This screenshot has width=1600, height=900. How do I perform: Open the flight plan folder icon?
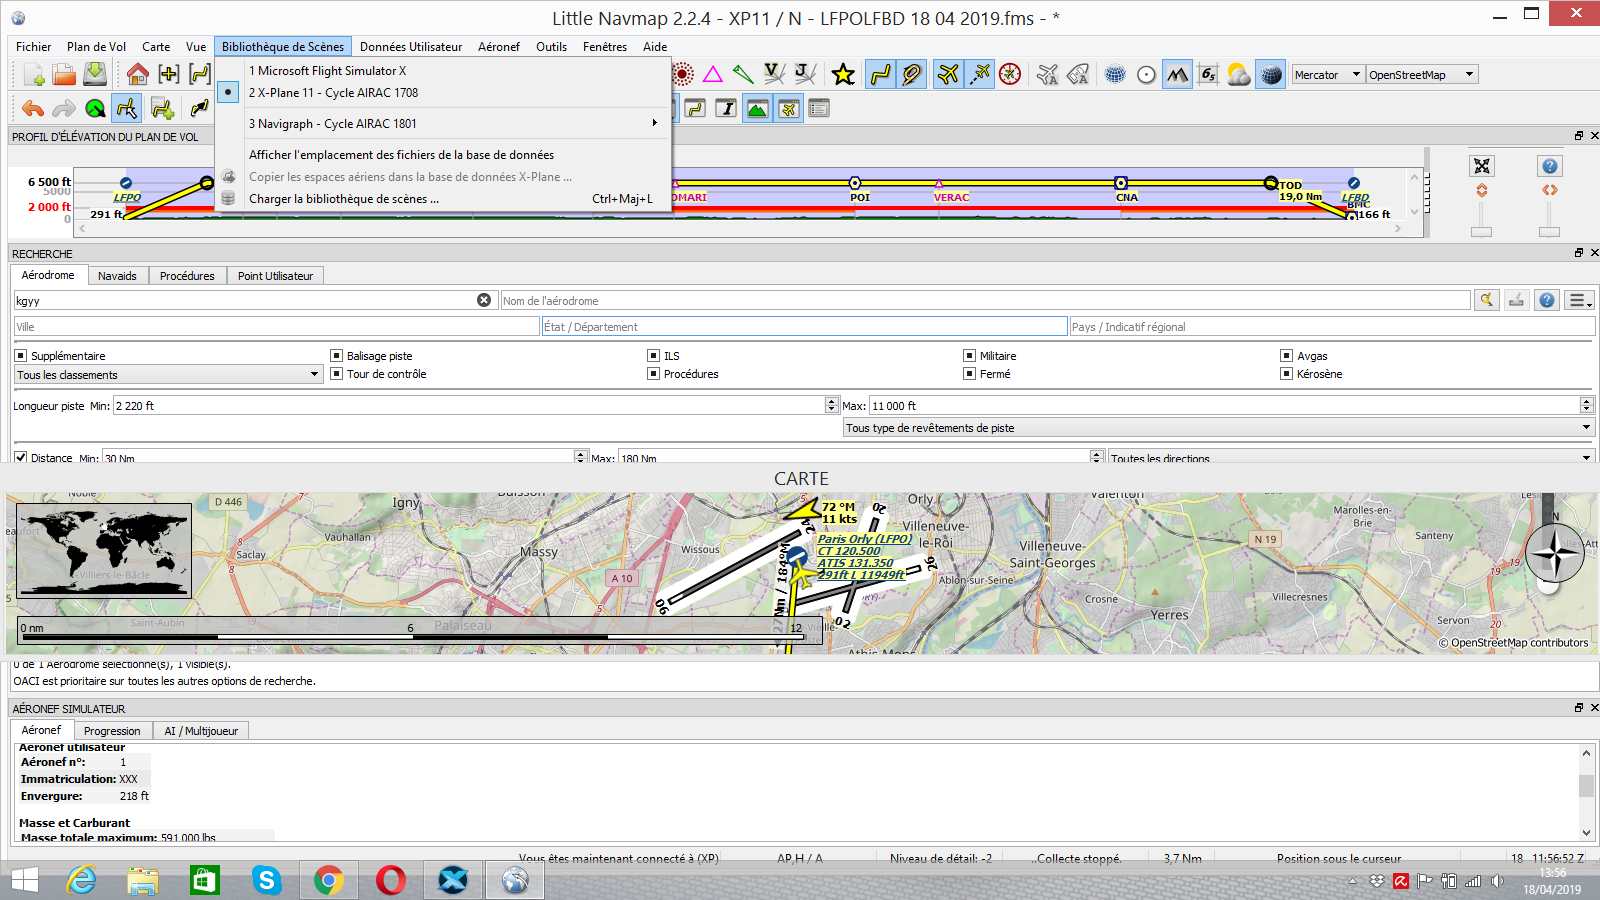click(x=64, y=74)
